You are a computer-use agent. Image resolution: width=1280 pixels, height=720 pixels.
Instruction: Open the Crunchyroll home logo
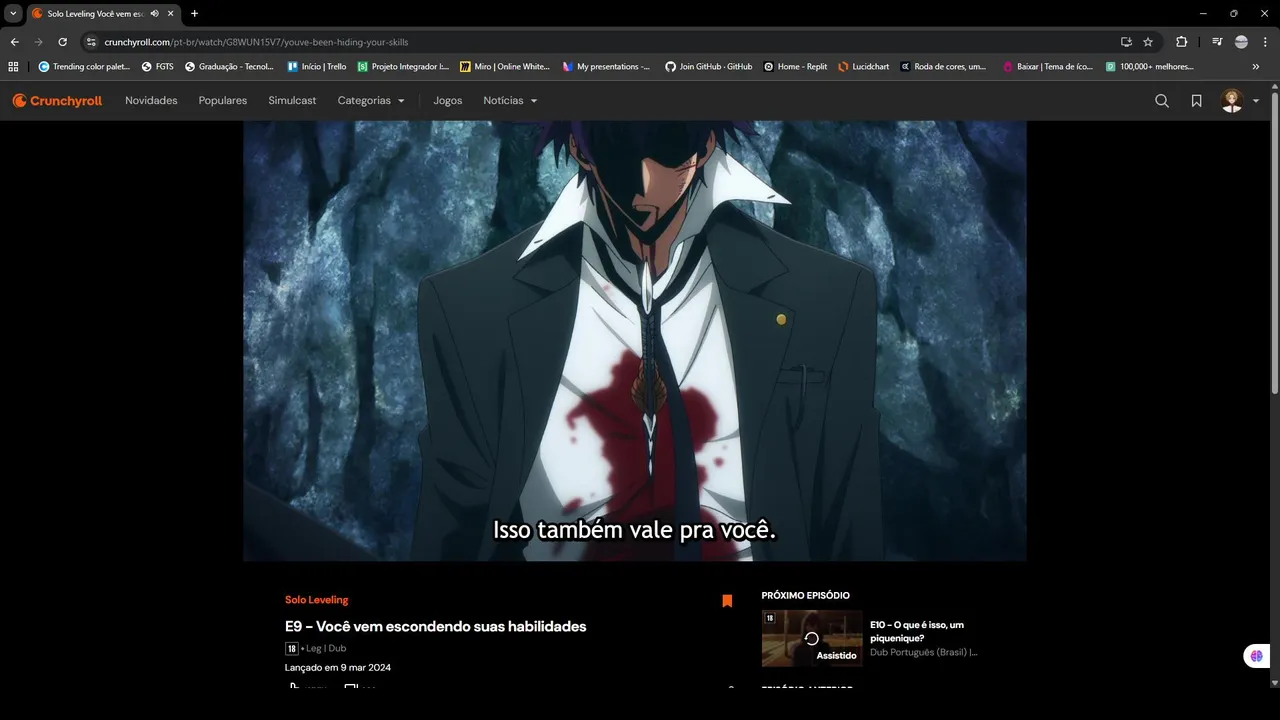(x=57, y=101)
